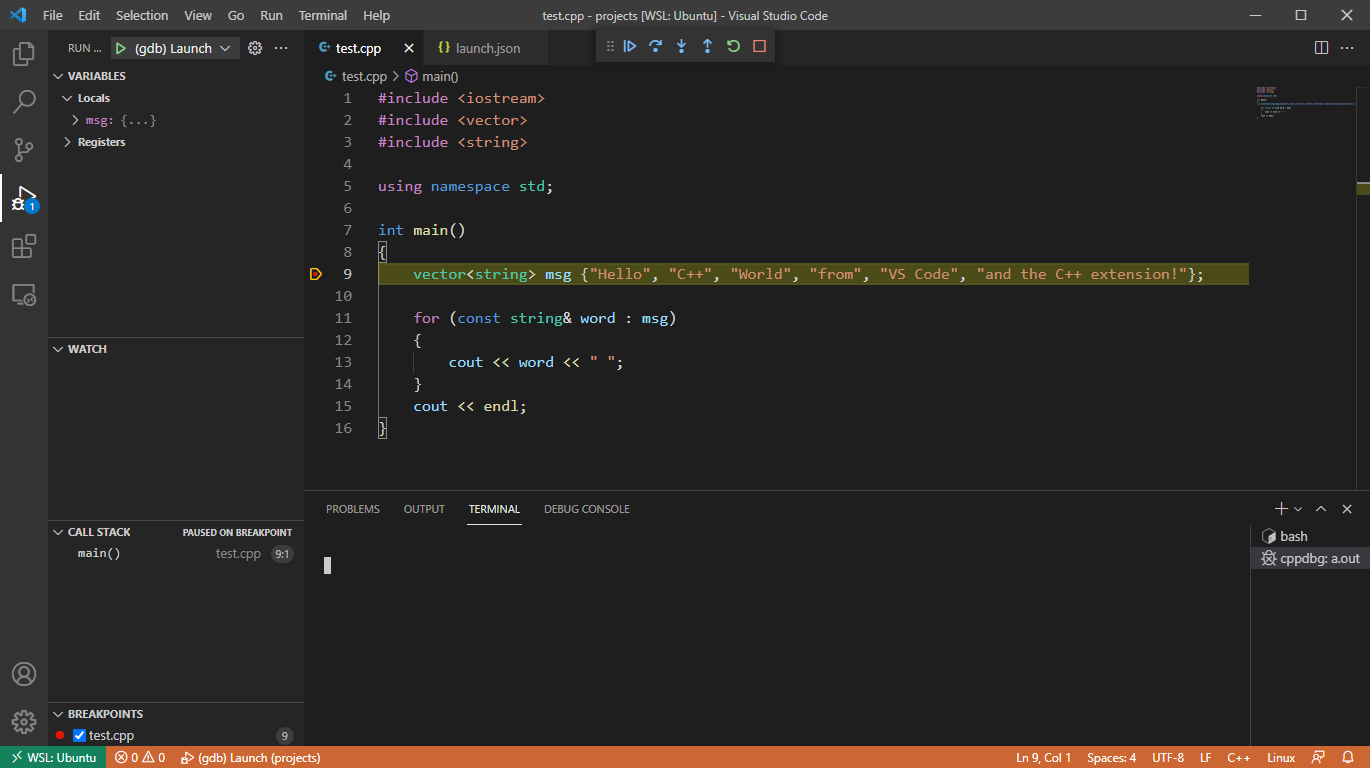1370x768 pixels.
Task: Toggle the test.cpp breakpoint checkbox
Action: click(x=80, y=736)
